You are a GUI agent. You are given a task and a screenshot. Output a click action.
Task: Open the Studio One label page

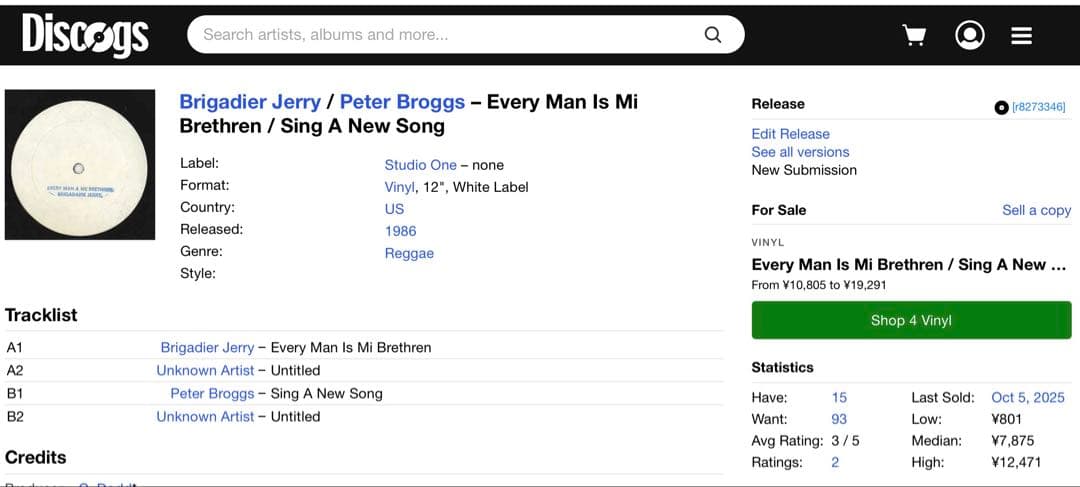pyautogui.click(x=420, y=165)
